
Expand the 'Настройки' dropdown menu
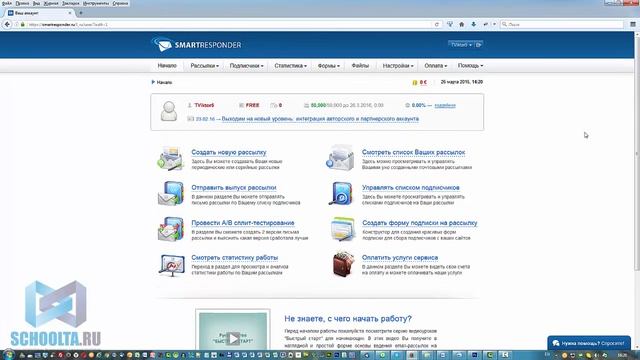398,66
